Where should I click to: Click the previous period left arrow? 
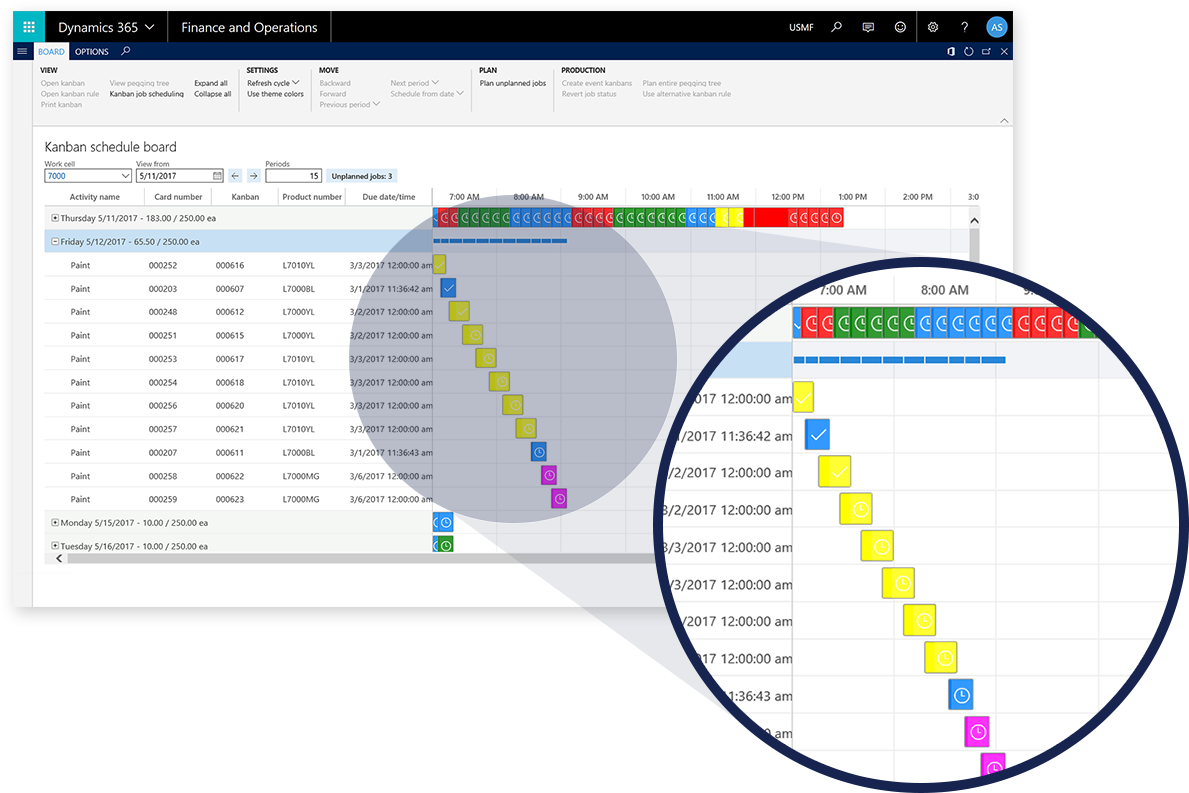[235, 176]
